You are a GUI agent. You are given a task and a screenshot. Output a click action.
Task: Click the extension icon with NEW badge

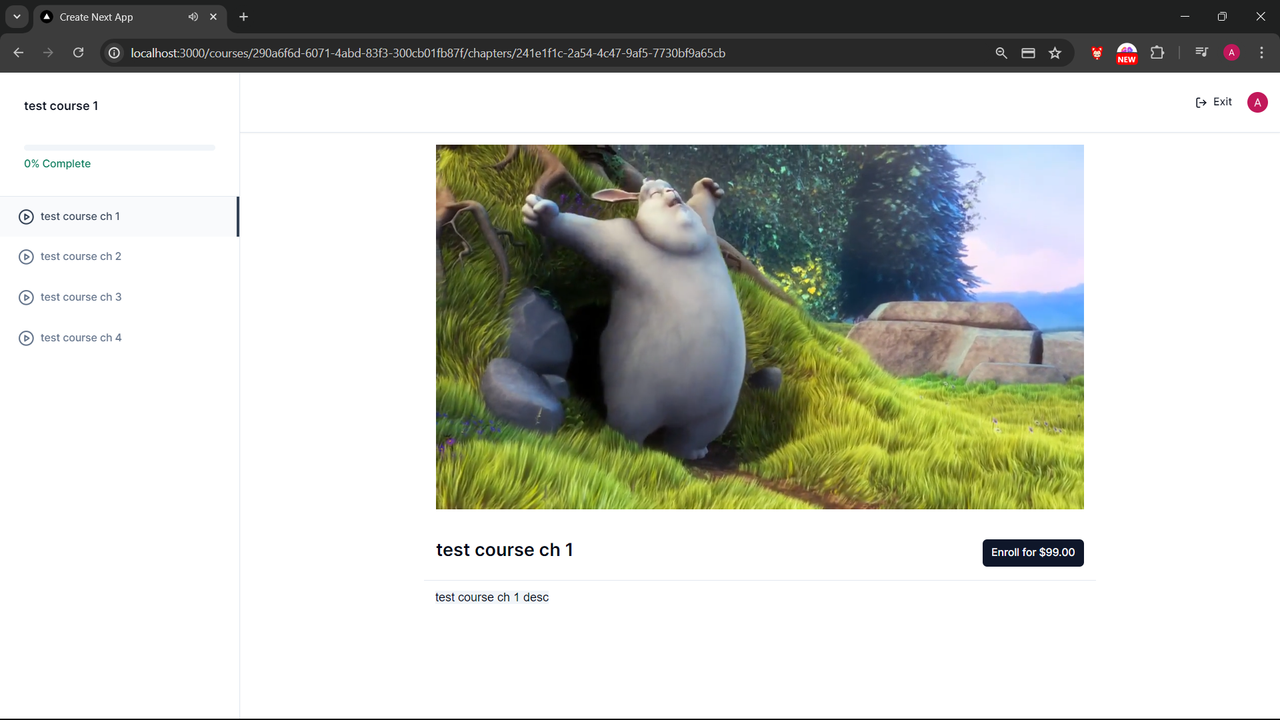[x=1127, y=53]
